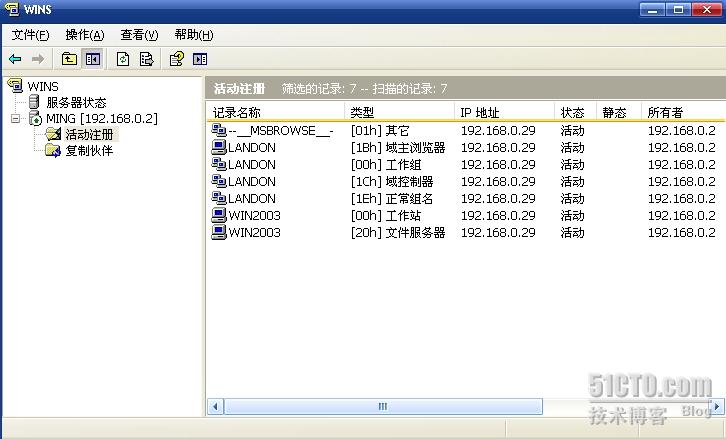Click the Up one level folder icon
726x439 pixels.
tap(69, 59)
